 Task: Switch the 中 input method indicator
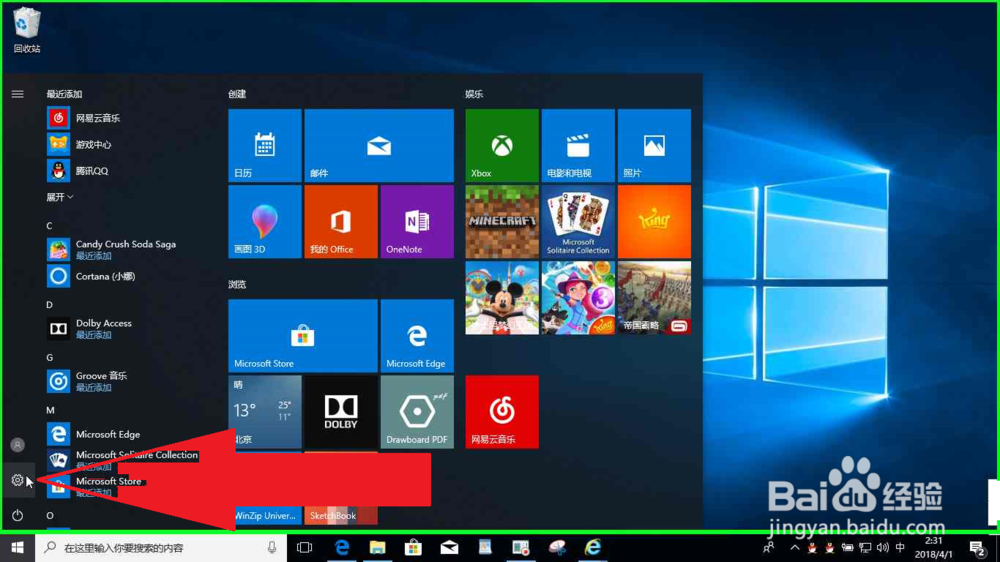tap(900, 547)
